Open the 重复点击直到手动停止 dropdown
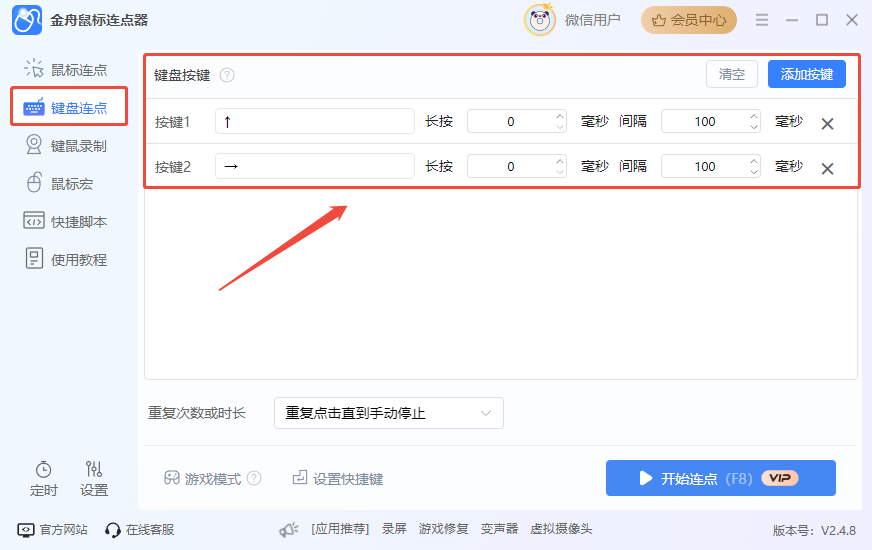872x550 pixels. point(389,413)
